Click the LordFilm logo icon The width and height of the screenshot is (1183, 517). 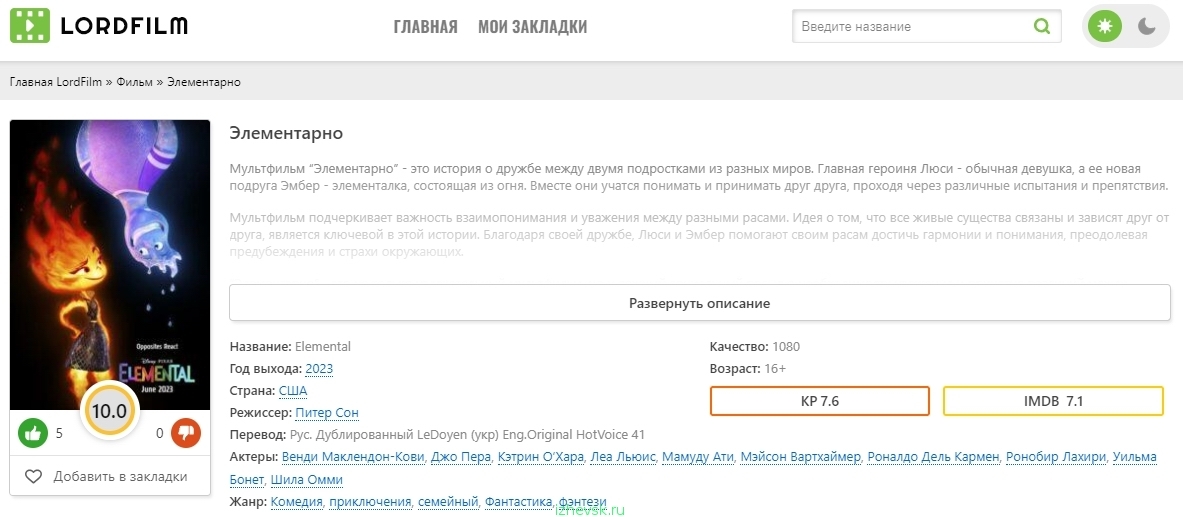29,26
